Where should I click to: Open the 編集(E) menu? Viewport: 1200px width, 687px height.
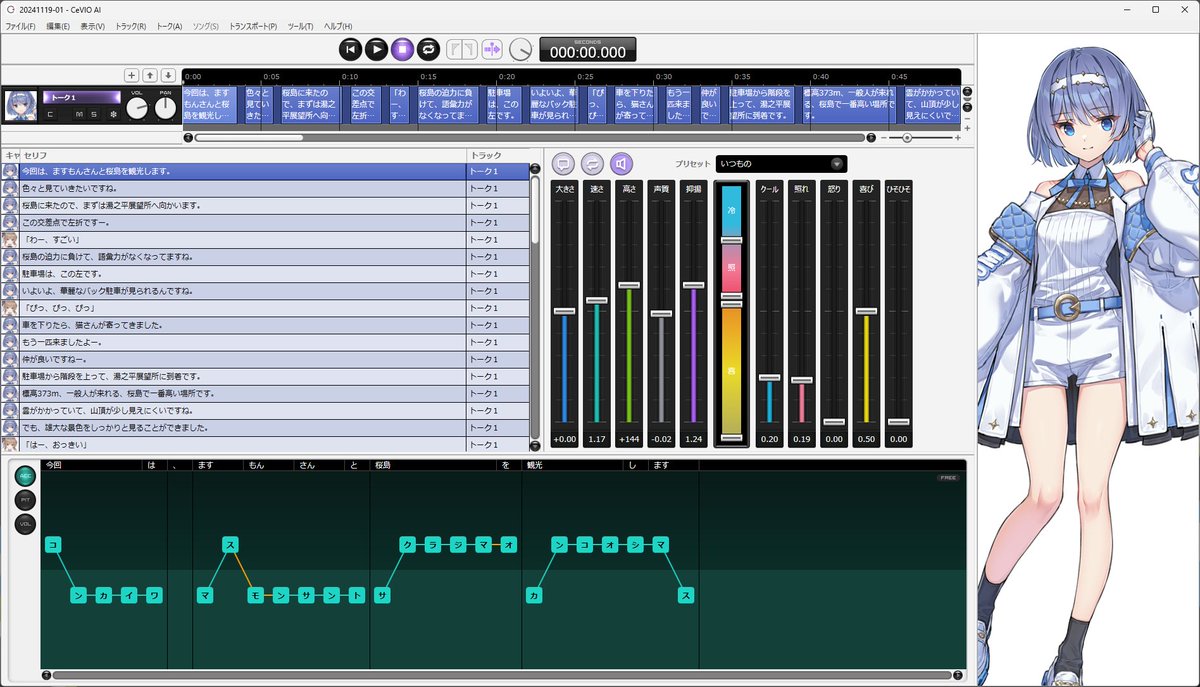tap(58, 26)
